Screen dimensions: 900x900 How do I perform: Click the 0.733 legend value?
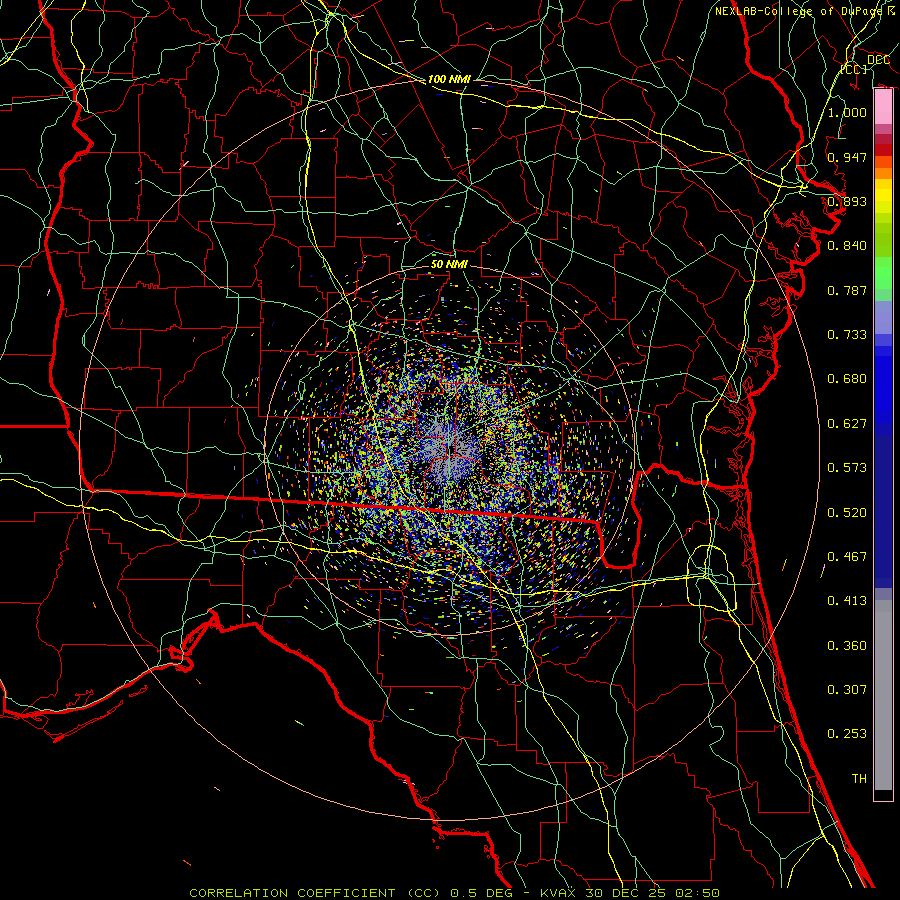tap(847, 335)
